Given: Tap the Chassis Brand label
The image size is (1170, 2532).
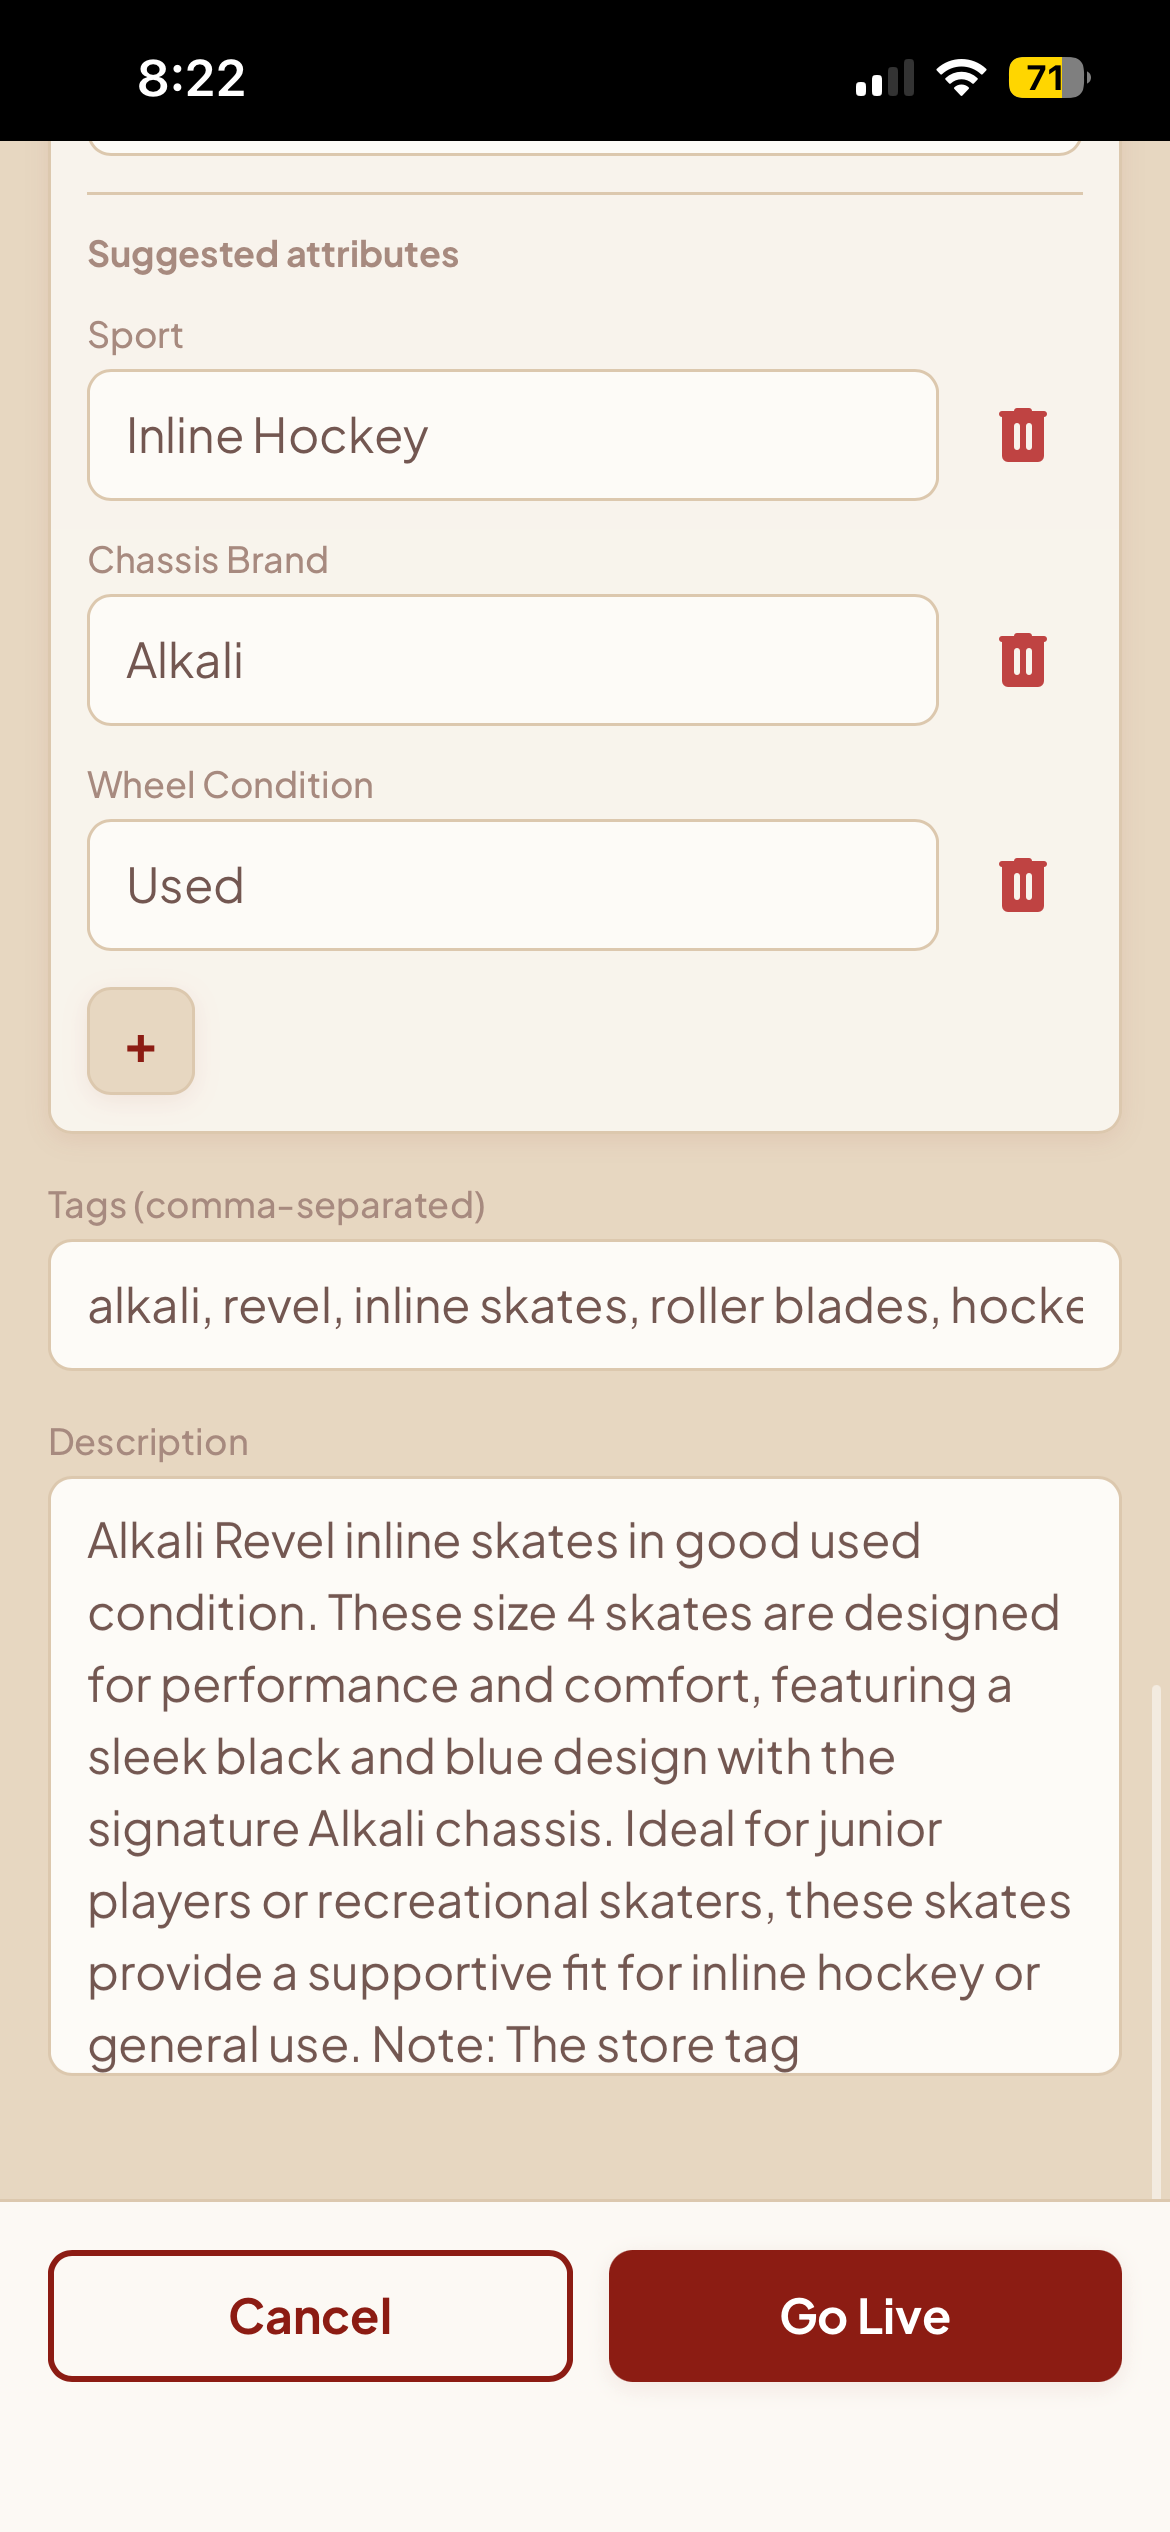Looking at the screenshot, I should coord(208,560).
